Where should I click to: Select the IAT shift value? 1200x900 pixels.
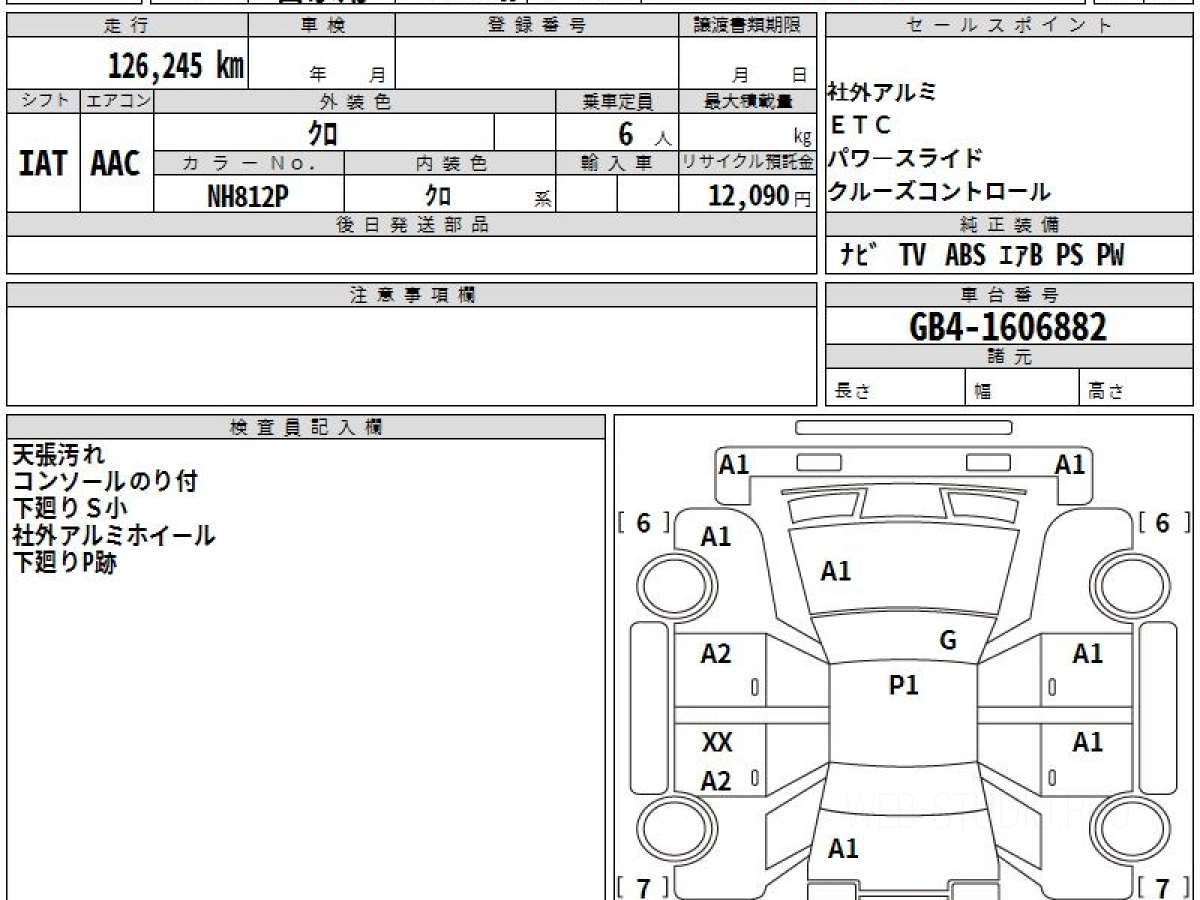coord(43,164)
